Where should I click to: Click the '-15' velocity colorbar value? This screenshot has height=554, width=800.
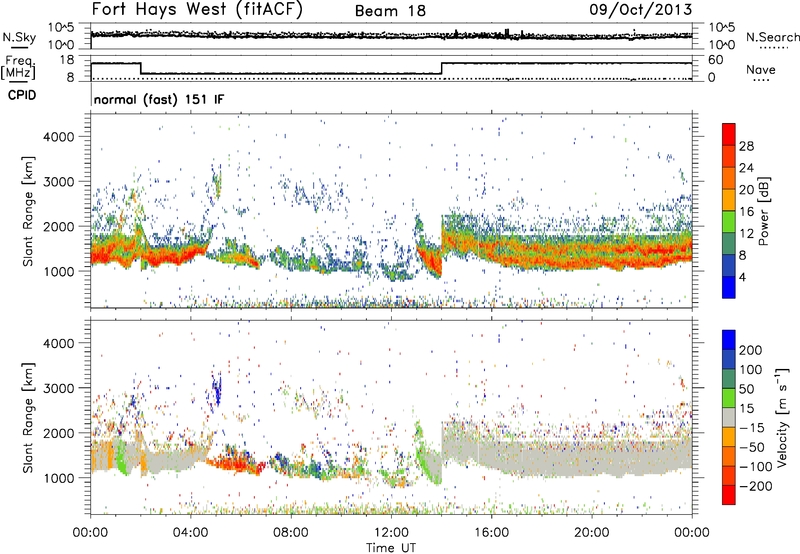[x=752, y=428]
